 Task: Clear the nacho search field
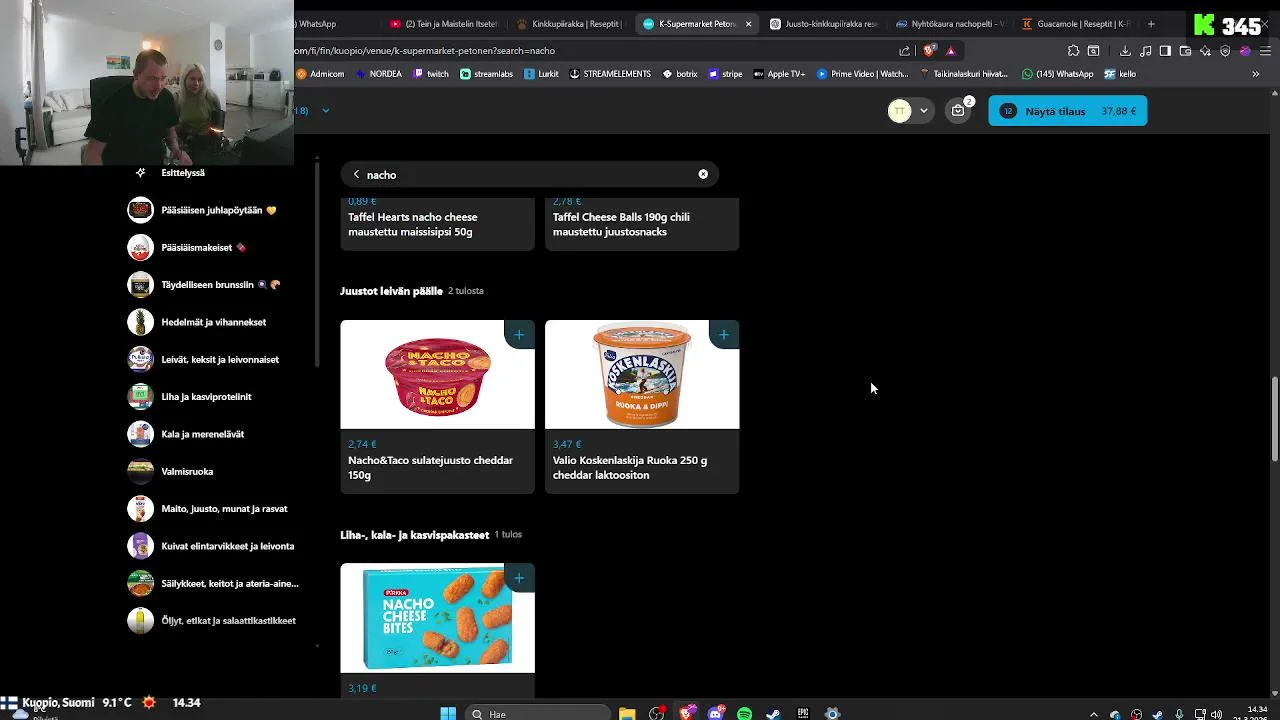tap(703, 174)
